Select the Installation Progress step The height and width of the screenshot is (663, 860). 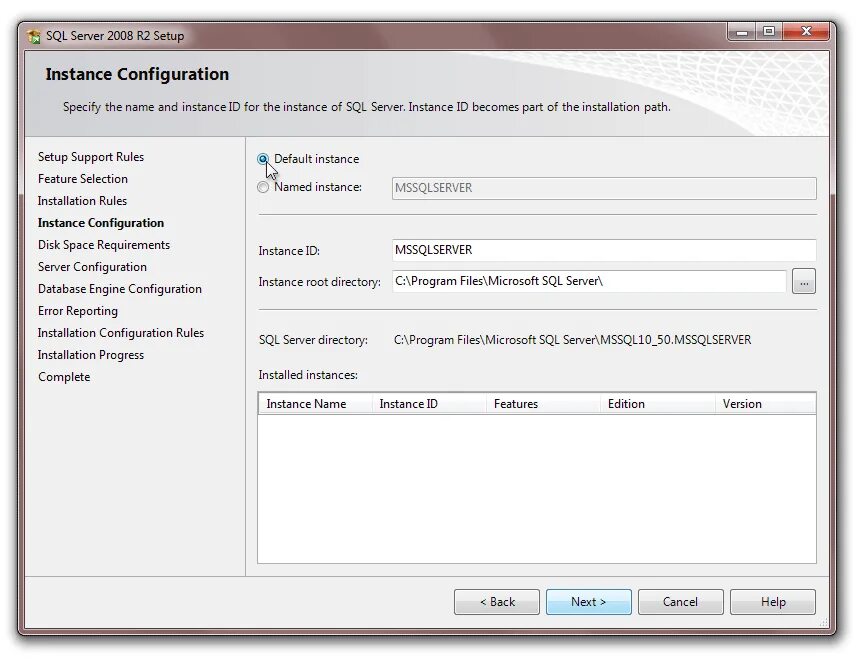[91, 355]
